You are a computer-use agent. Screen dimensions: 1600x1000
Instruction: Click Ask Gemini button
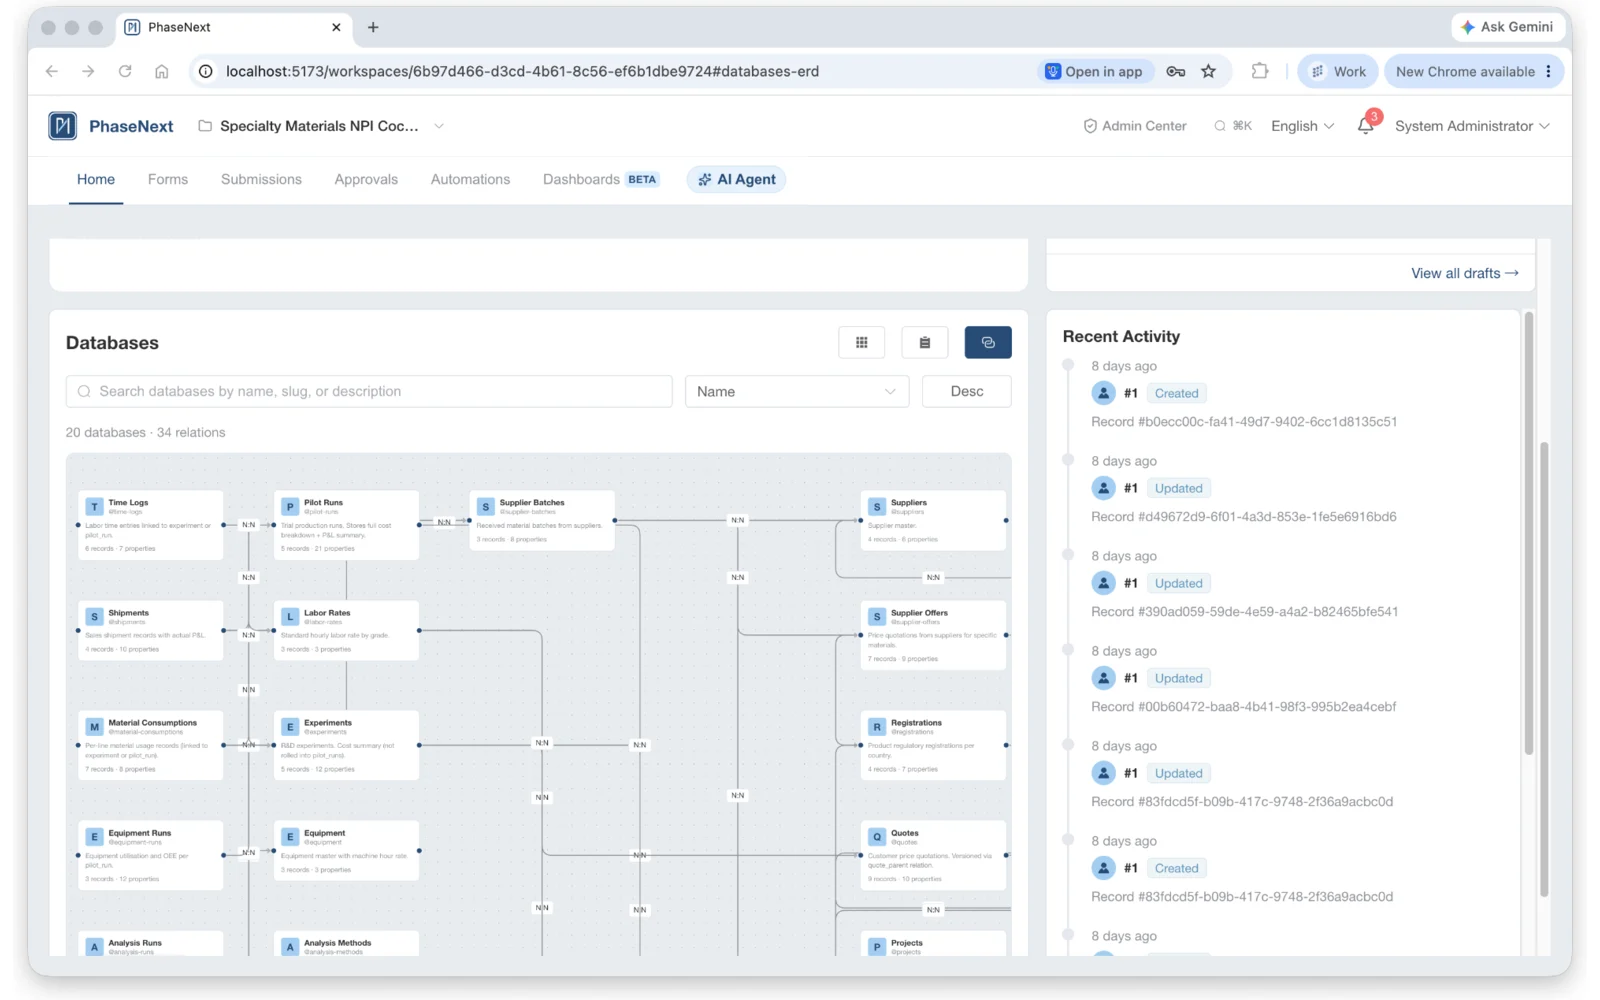click(1507, 27)
